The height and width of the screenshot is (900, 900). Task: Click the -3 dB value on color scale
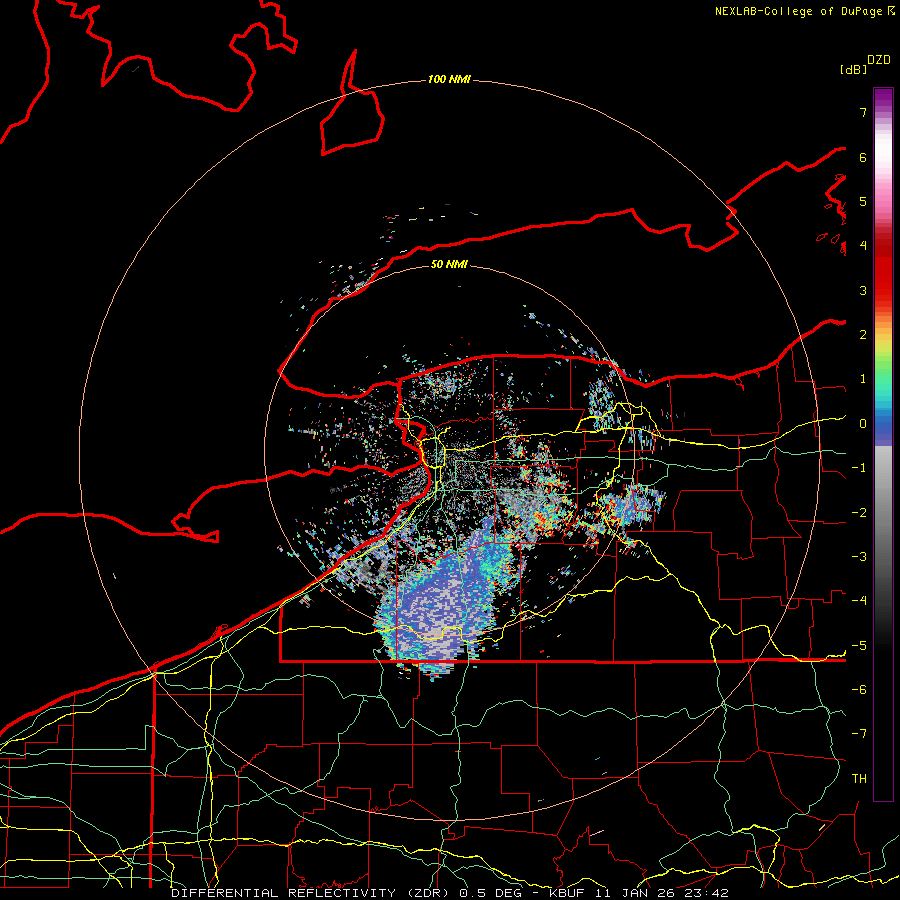click(x=859, y=557)
